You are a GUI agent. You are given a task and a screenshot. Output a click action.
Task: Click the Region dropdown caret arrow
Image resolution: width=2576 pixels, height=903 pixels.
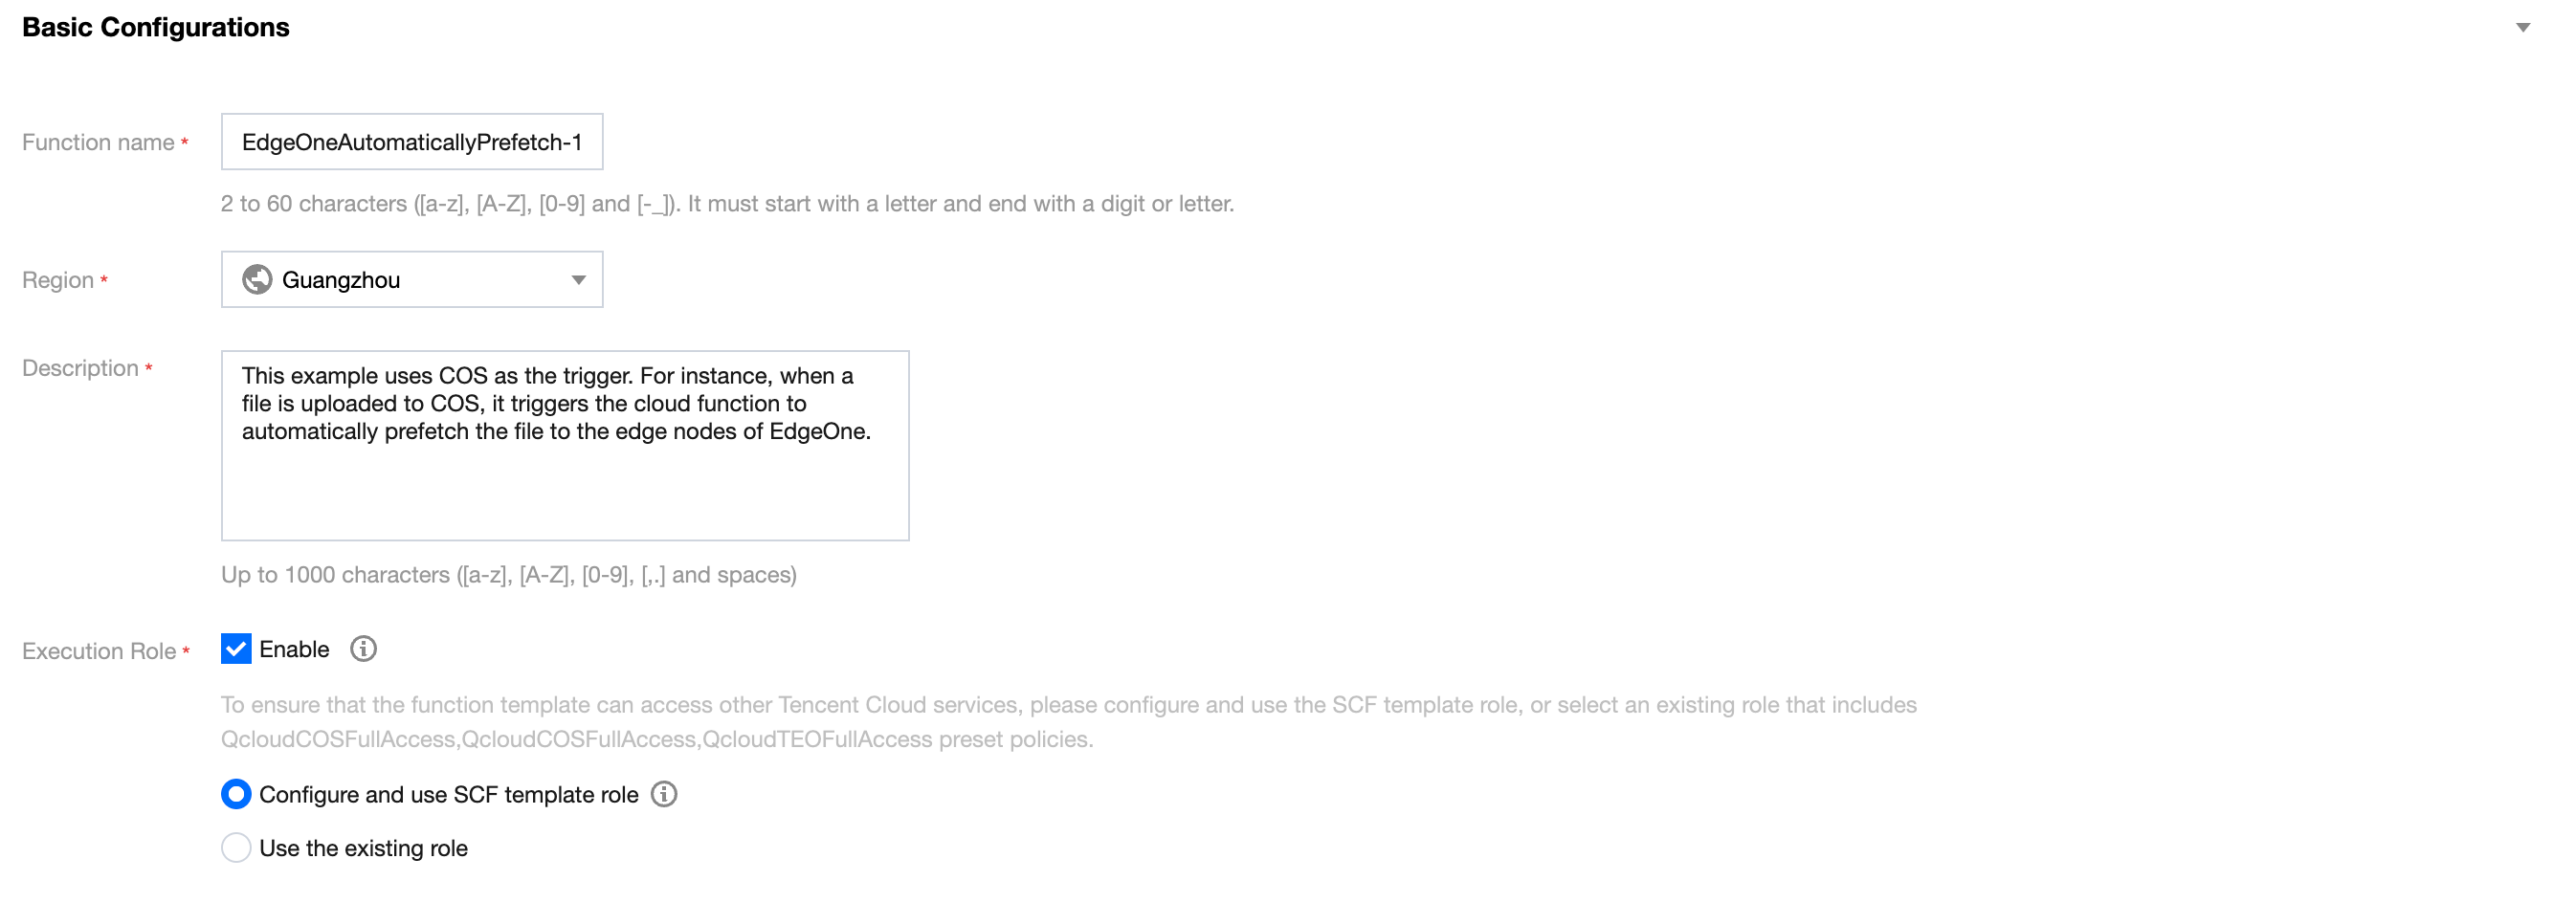[578, 280]
